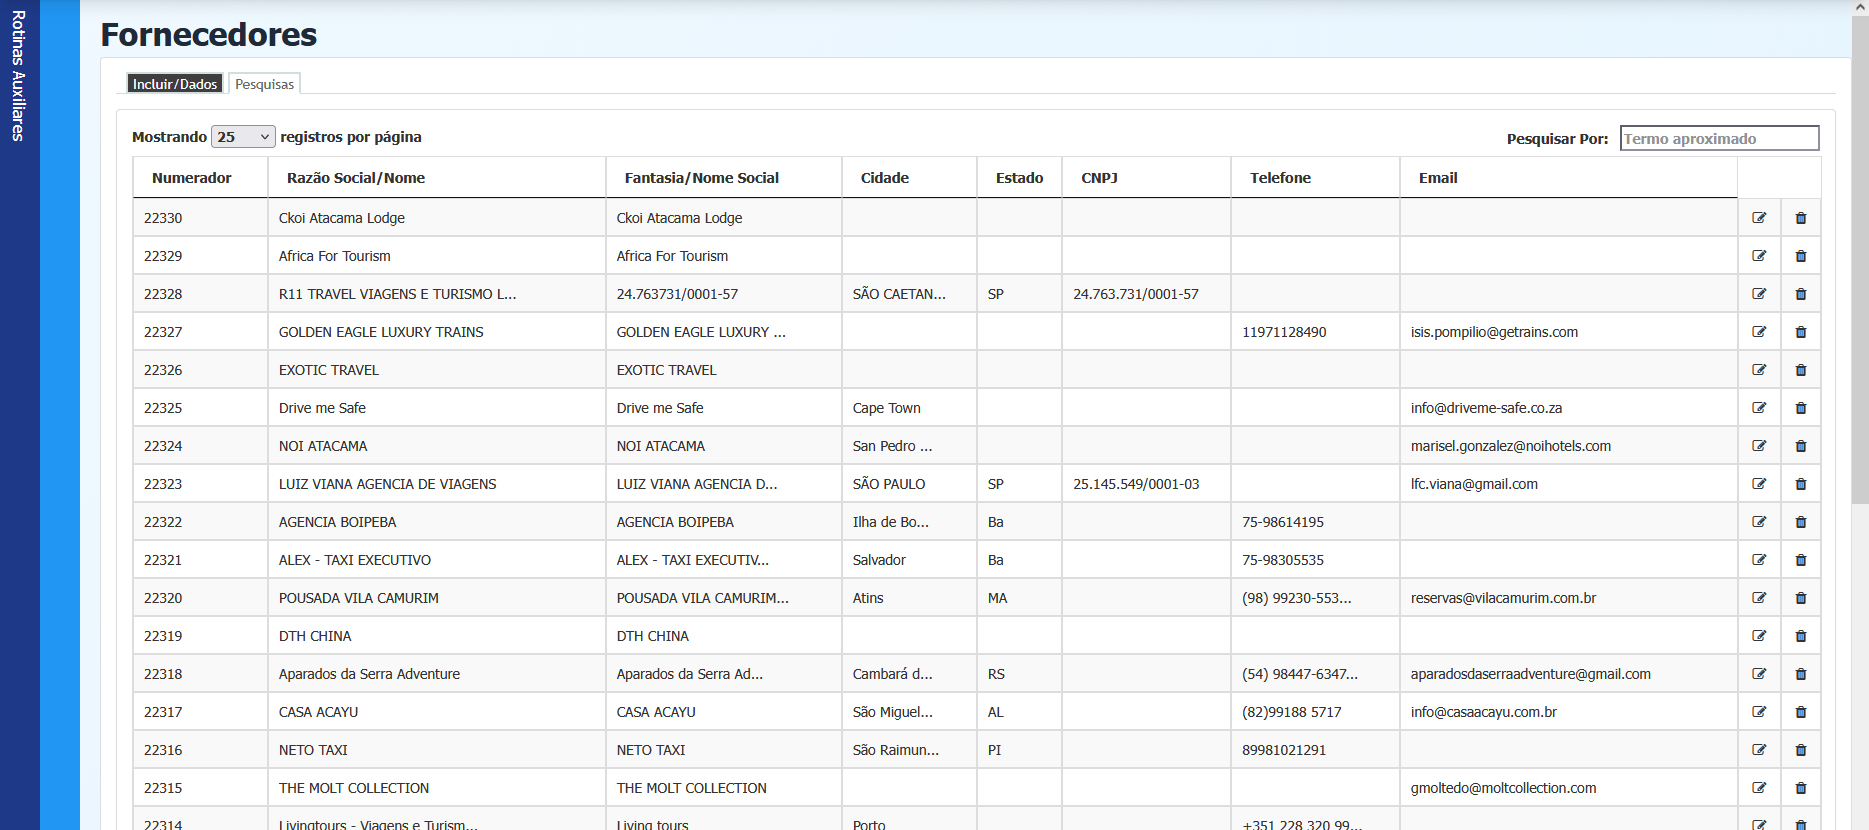Delete the CASA ACAYU supplier row
The height and width of the screenshot is (830, 1869).
[1800, 712]
